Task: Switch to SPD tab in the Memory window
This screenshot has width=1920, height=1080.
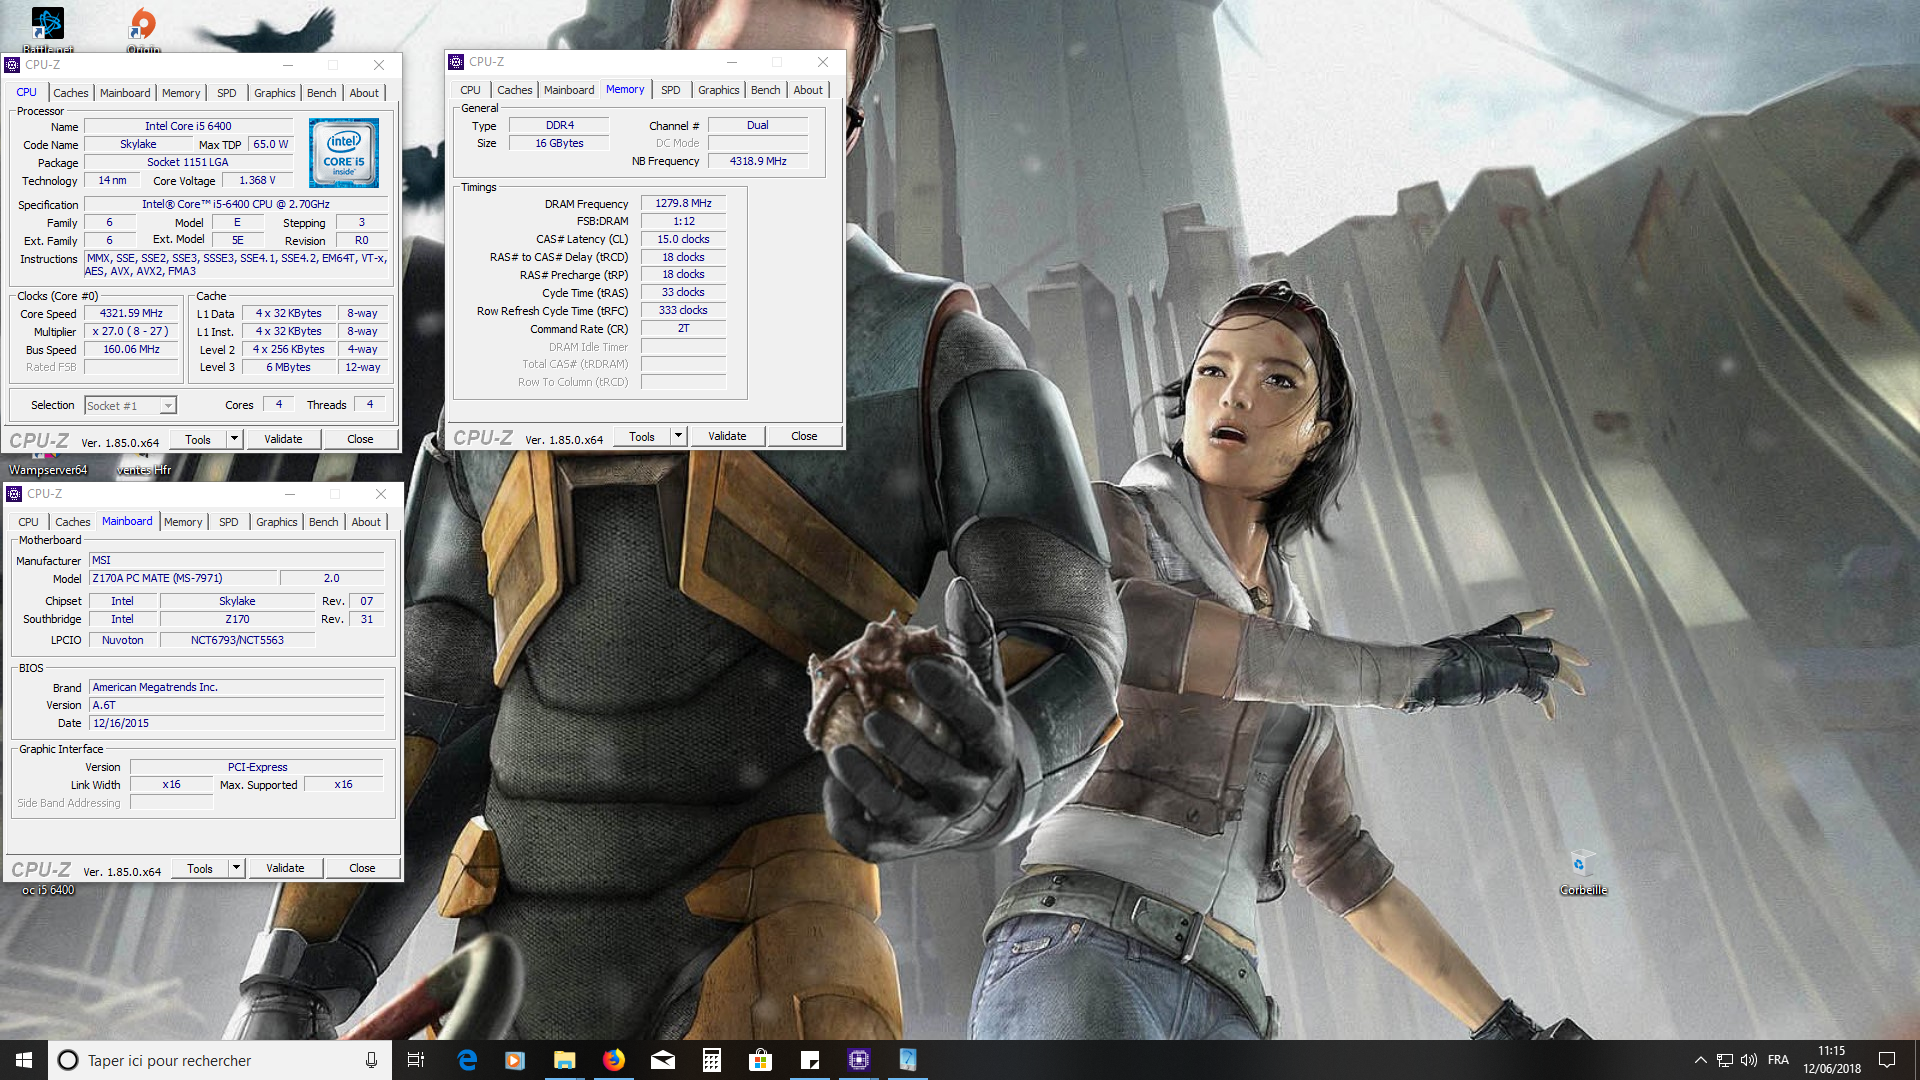Action: coord(671,90)
